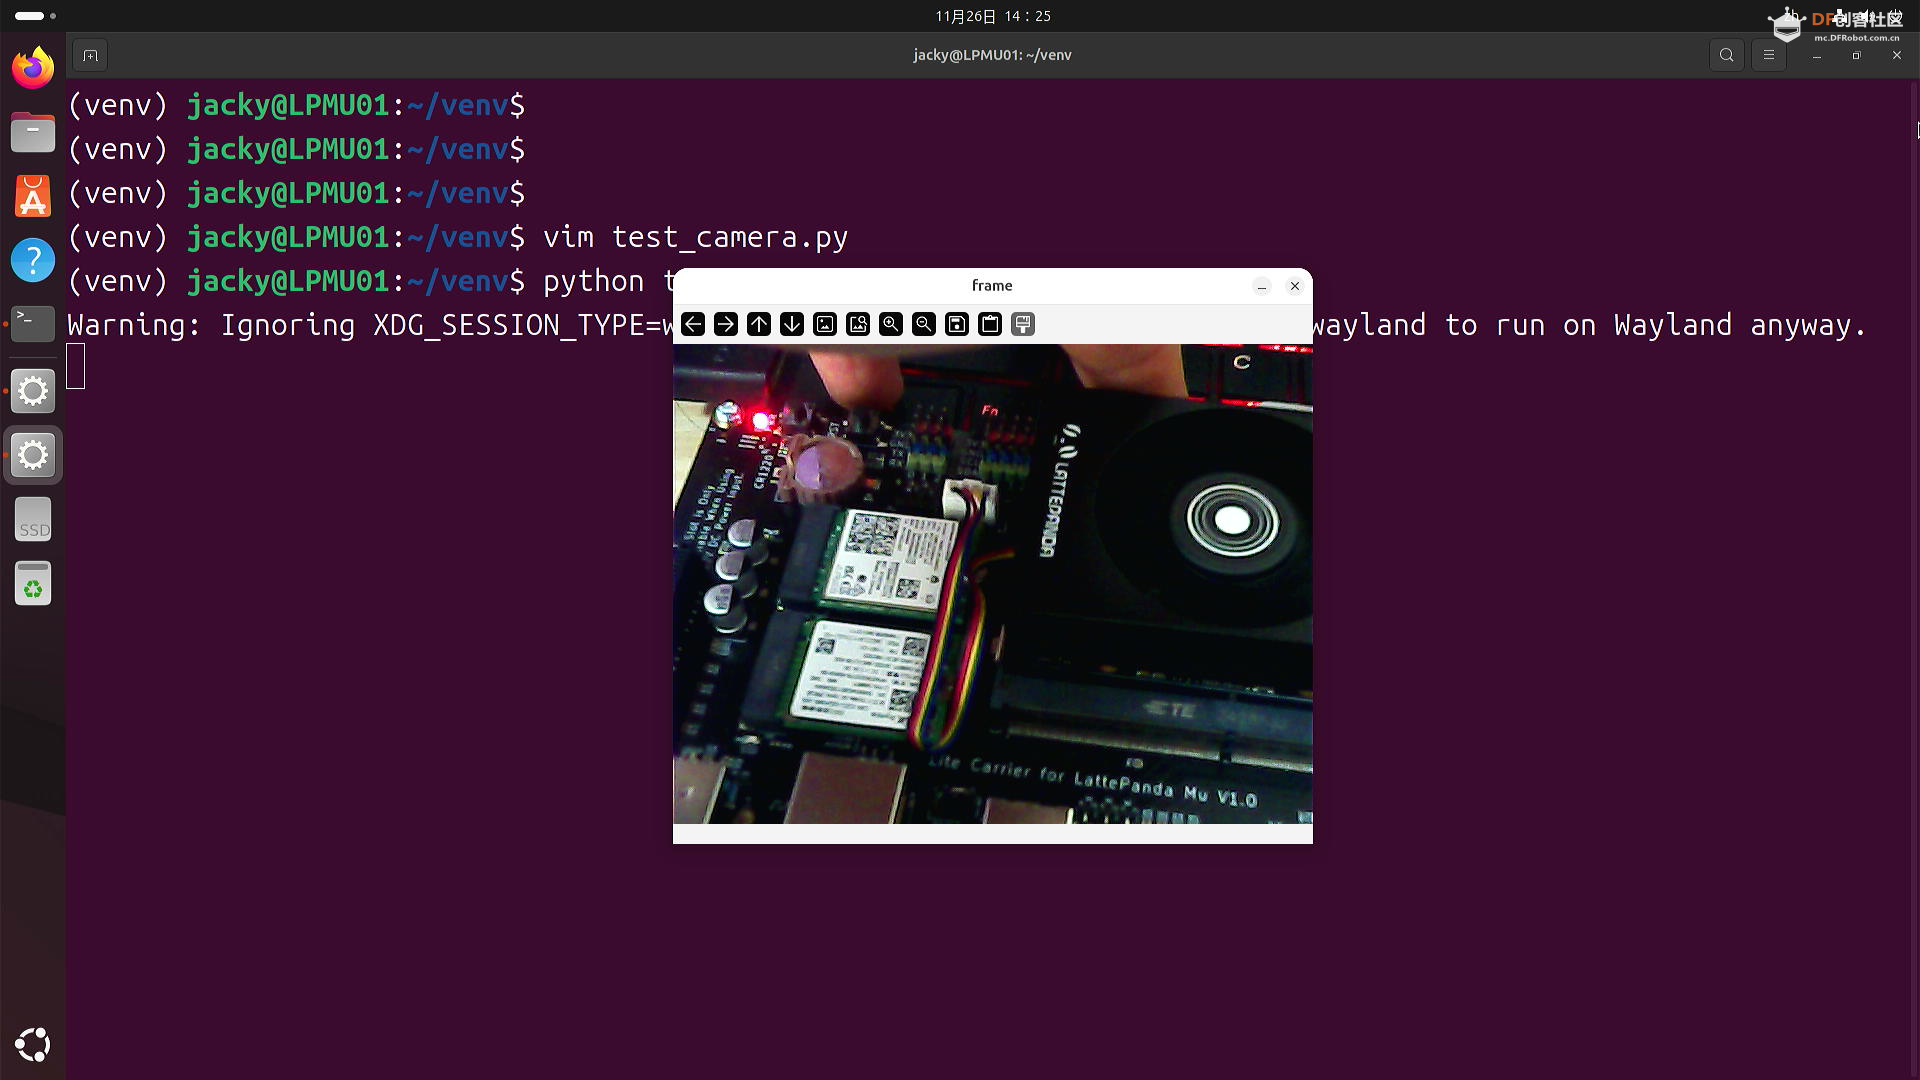Click the date and time in top bar

tap(992, 16)
